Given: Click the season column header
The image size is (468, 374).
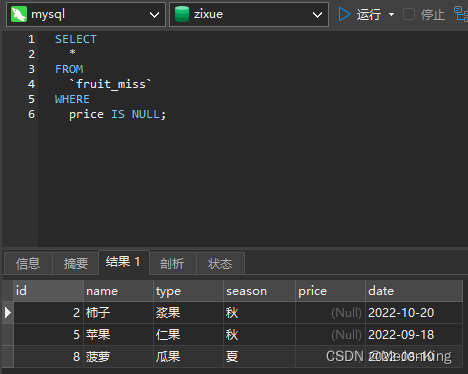Looking at the screenshot, I should (259, 291).
